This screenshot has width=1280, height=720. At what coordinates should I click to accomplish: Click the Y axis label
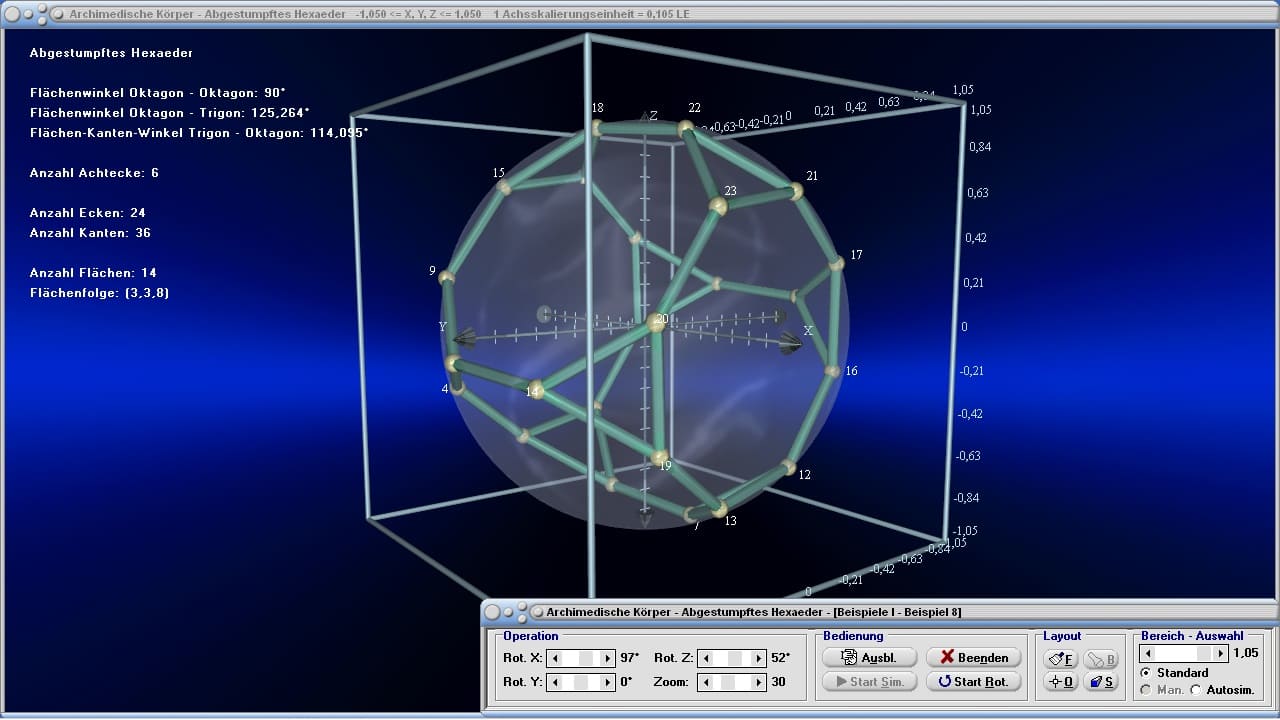[x=441, y=327]
